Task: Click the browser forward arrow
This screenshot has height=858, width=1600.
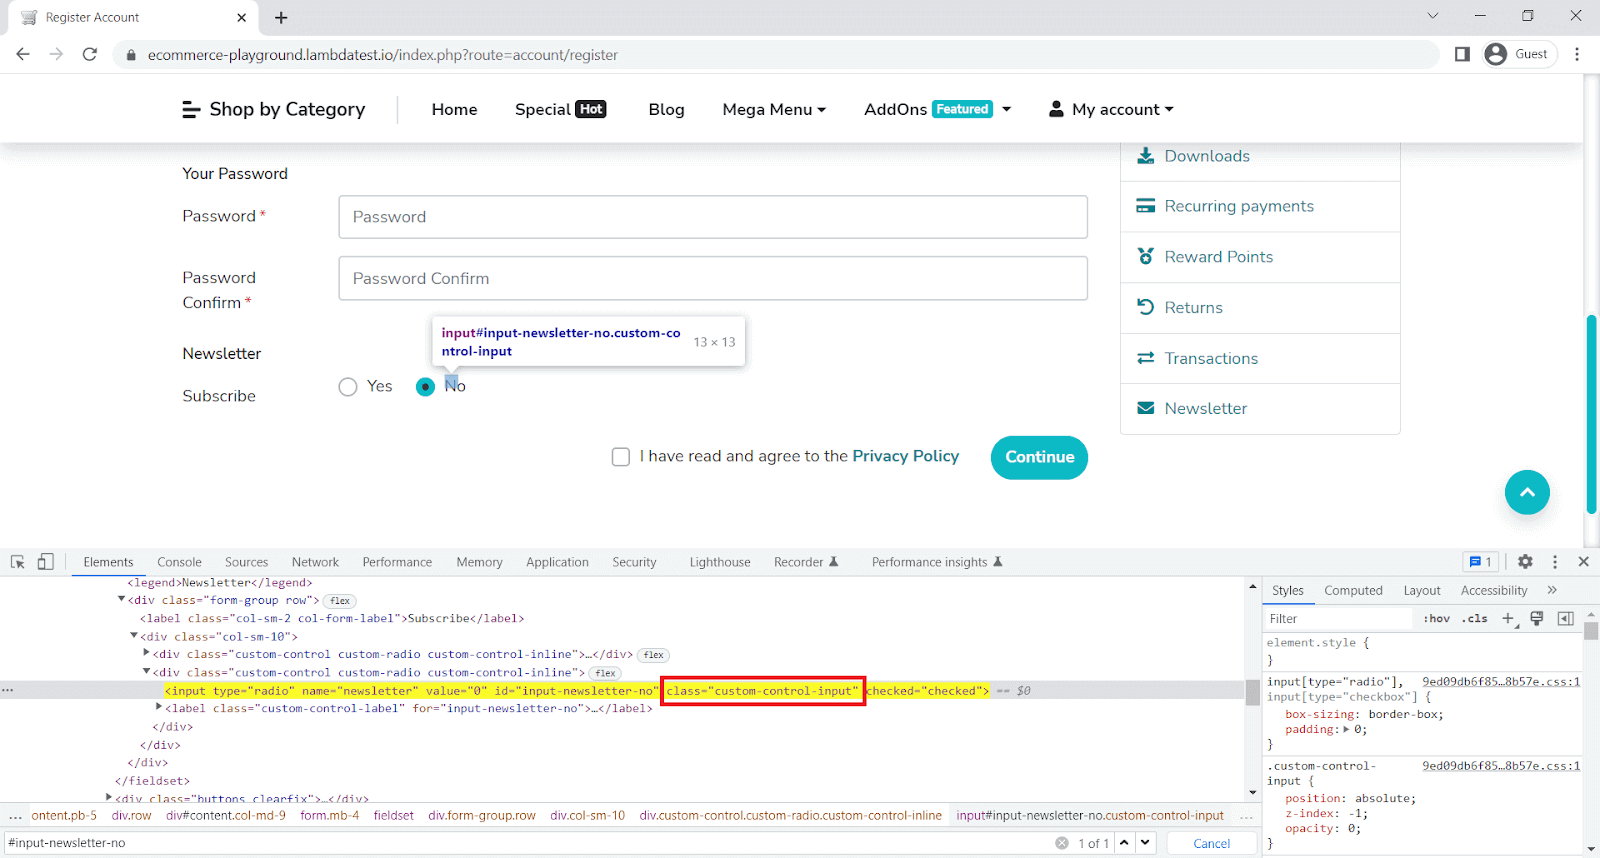Action: (x=56, y=54)
